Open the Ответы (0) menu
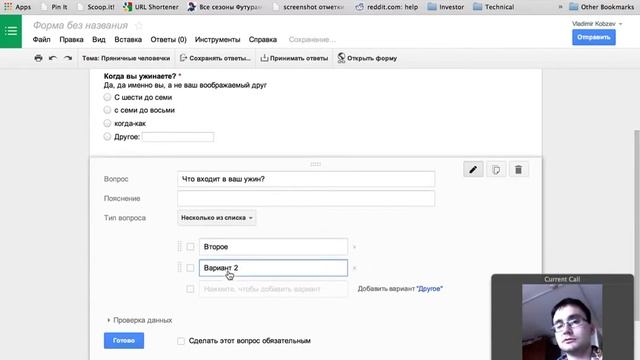 [x=168, y=40]
